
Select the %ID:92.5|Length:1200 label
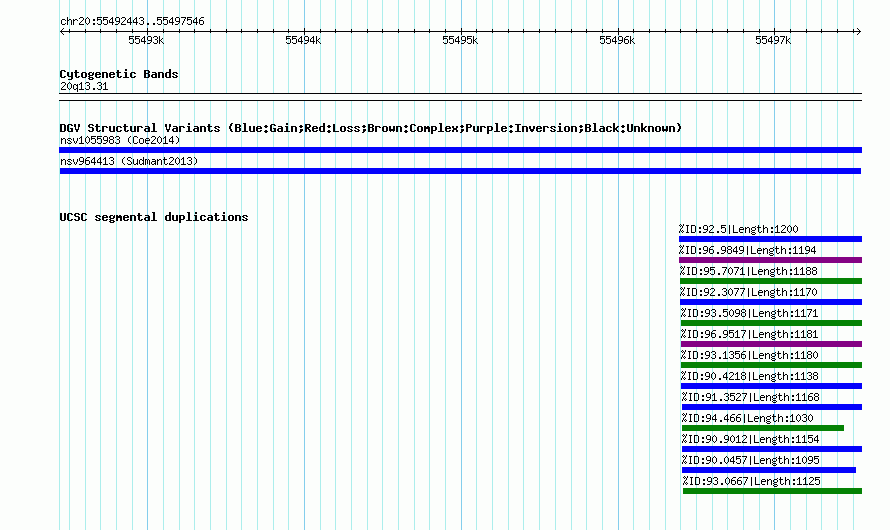tap(738, 229)
